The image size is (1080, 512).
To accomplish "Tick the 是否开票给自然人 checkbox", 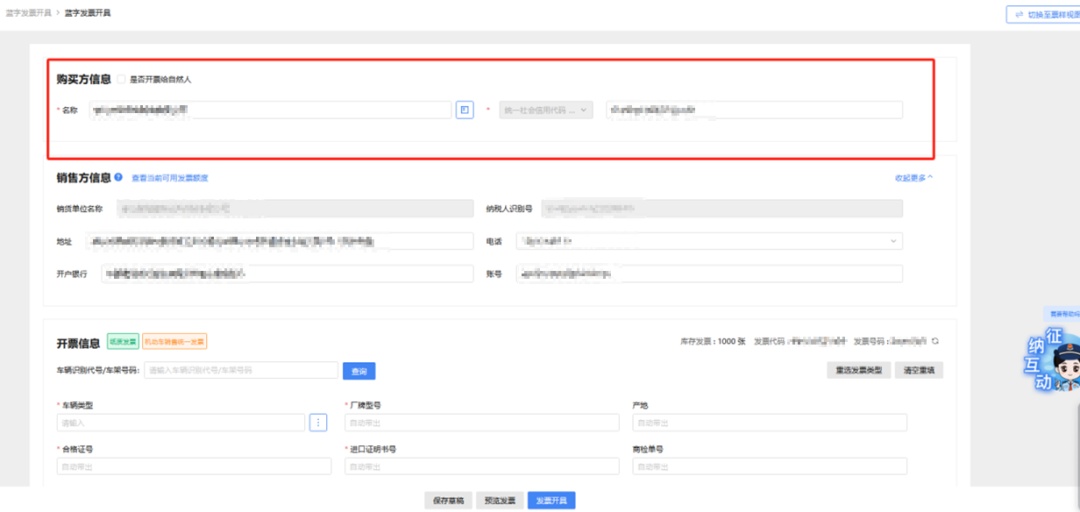I will point(121,79).
